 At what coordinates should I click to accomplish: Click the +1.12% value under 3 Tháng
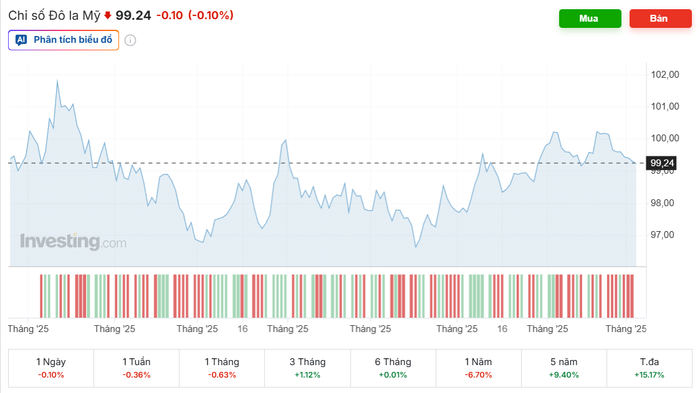307,375
